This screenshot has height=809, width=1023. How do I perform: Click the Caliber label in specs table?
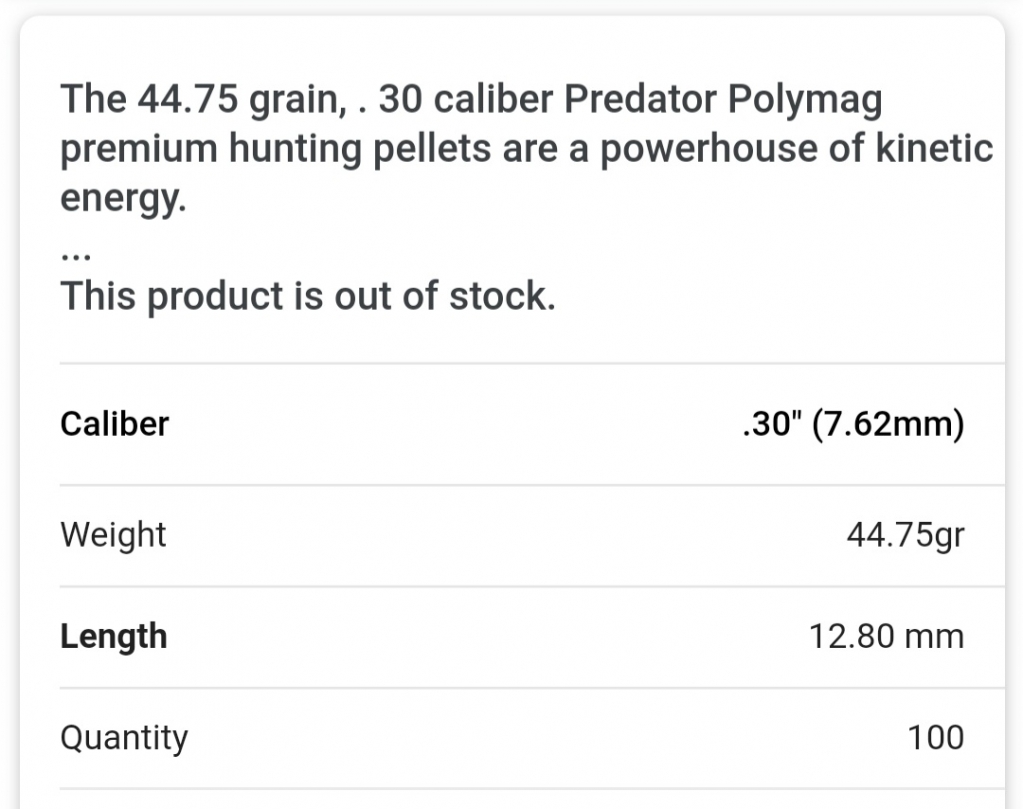(115, 424)
